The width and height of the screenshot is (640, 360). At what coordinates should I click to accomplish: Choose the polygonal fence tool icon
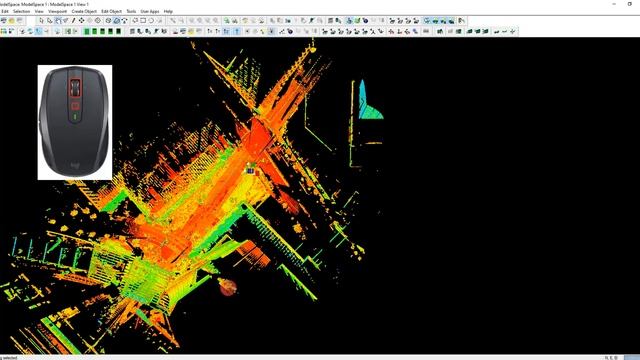click(135, 20)
